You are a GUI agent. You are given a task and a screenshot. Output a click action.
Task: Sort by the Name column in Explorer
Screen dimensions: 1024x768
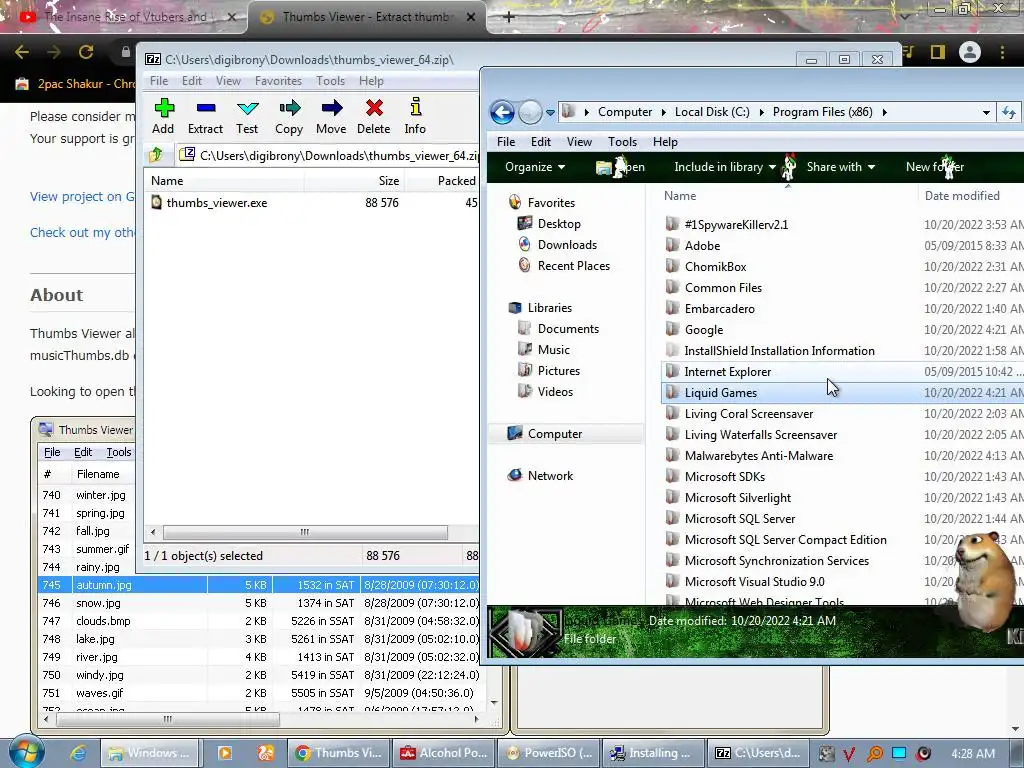click(x=680, y=195)
